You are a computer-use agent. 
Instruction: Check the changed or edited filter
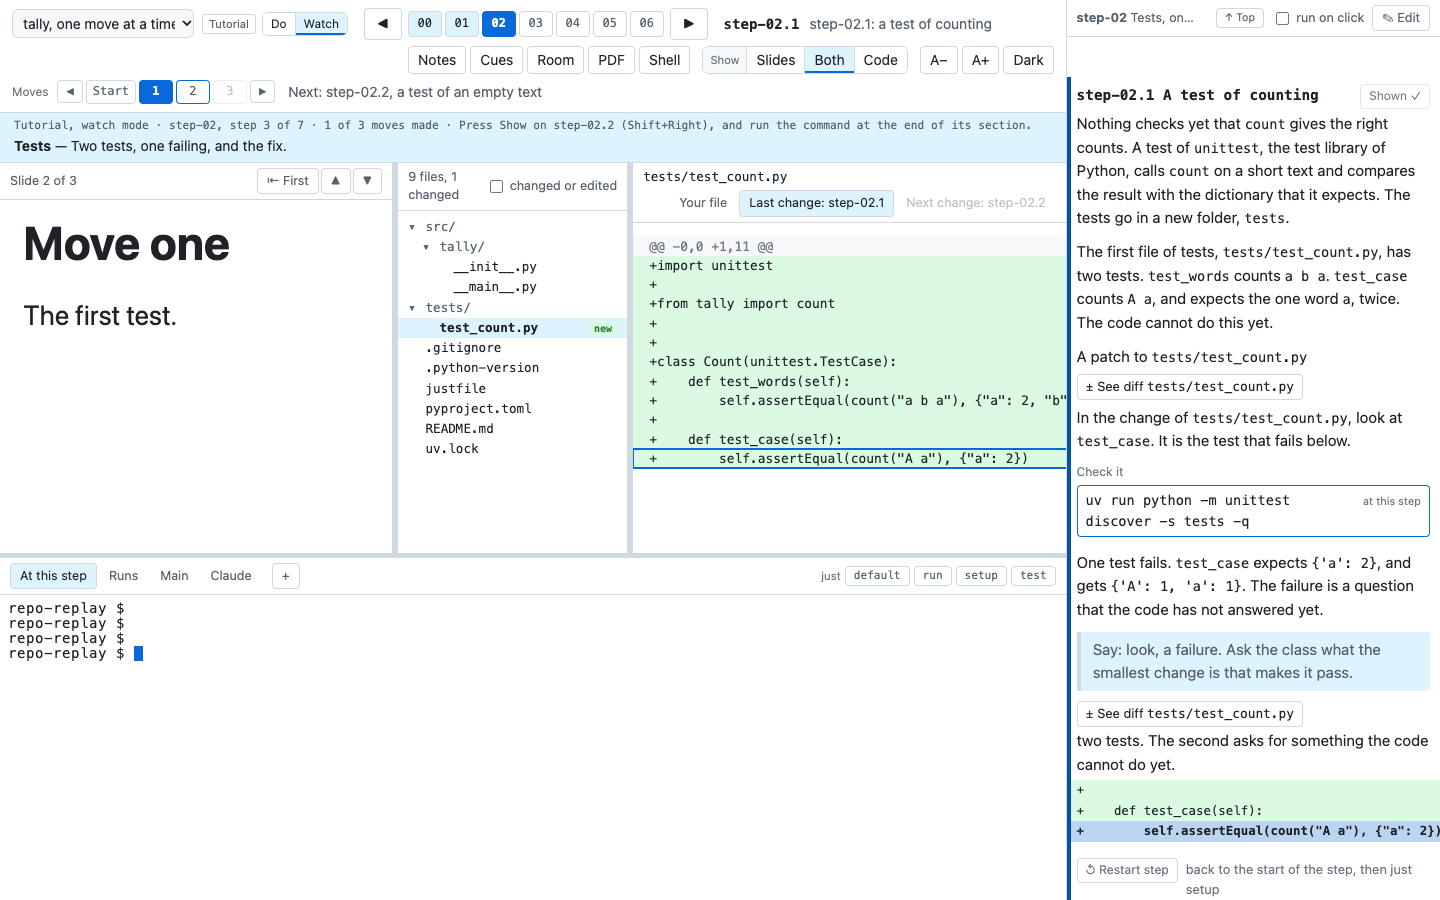(x=496, y=186)
